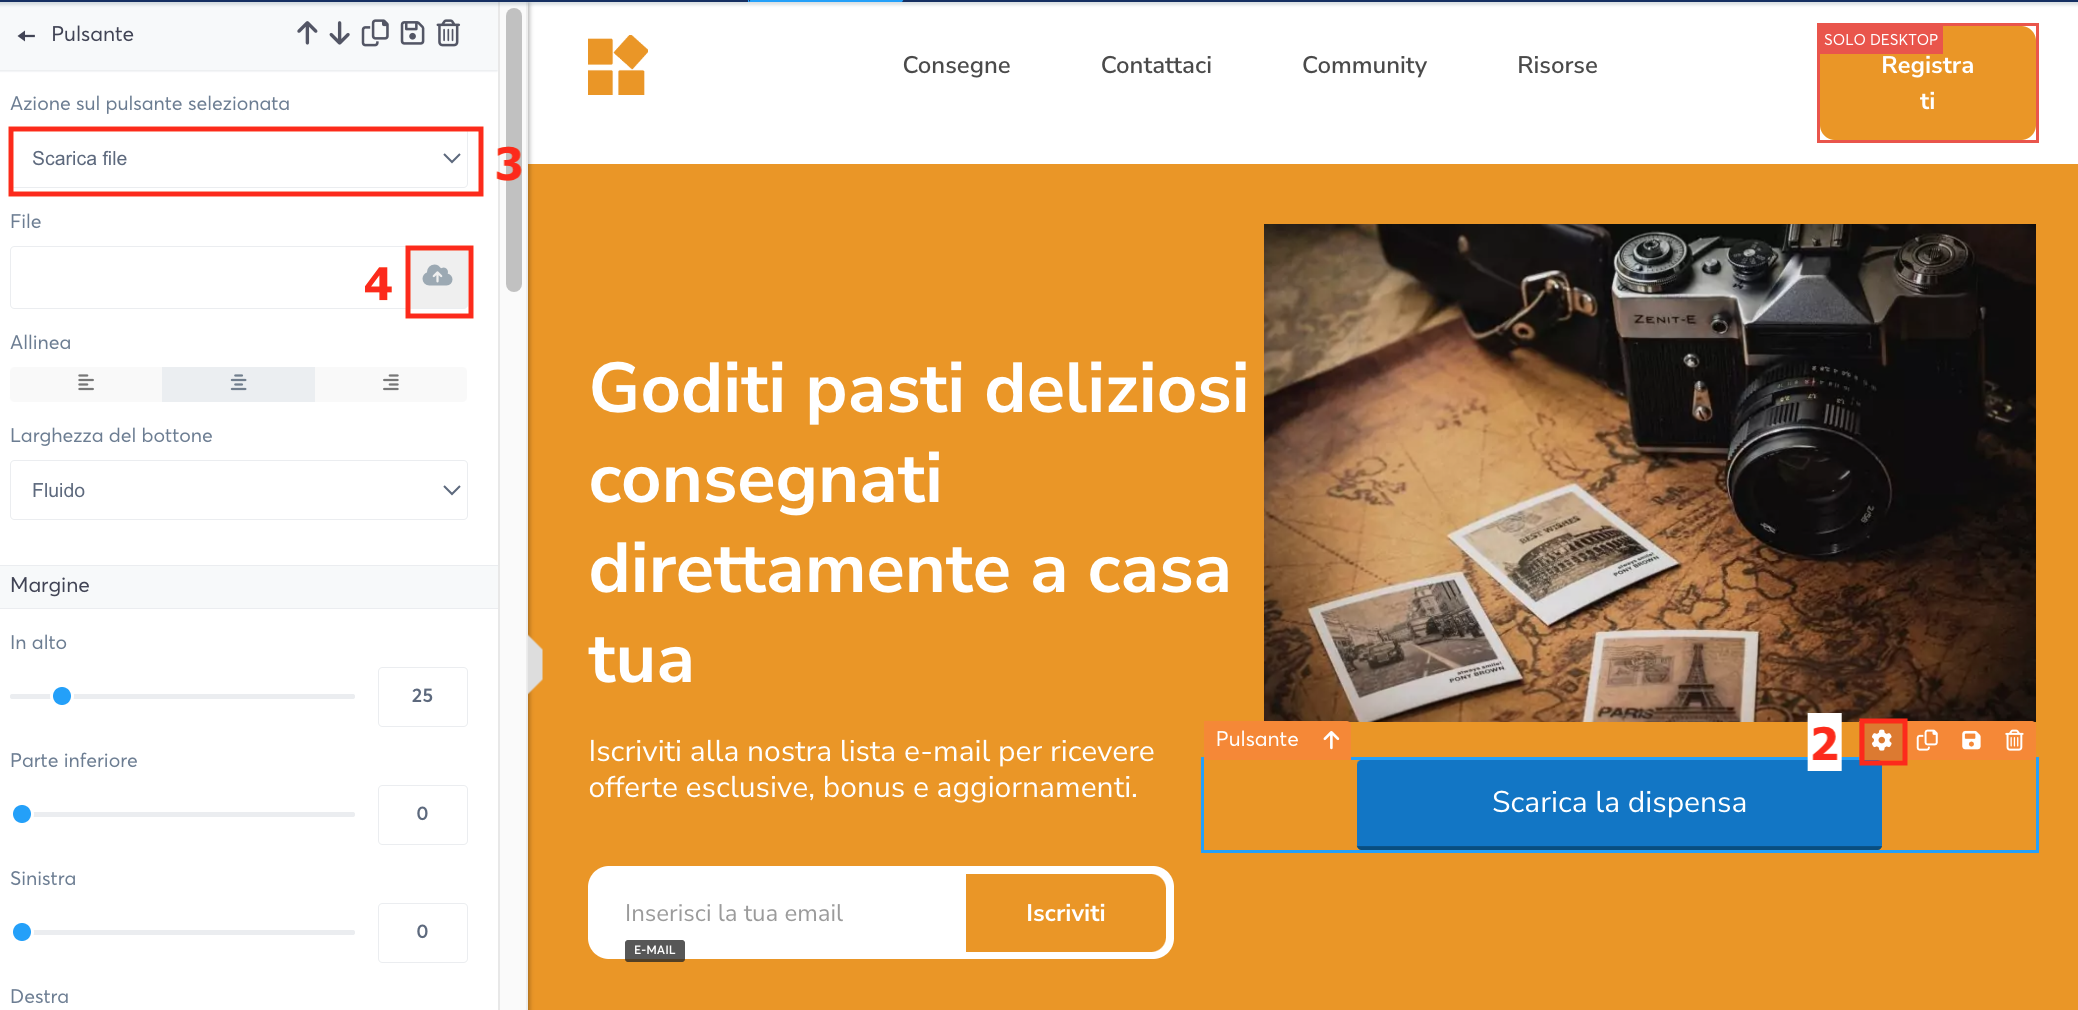
Task: Select center alignment option
Action: (x=238, y=383)
